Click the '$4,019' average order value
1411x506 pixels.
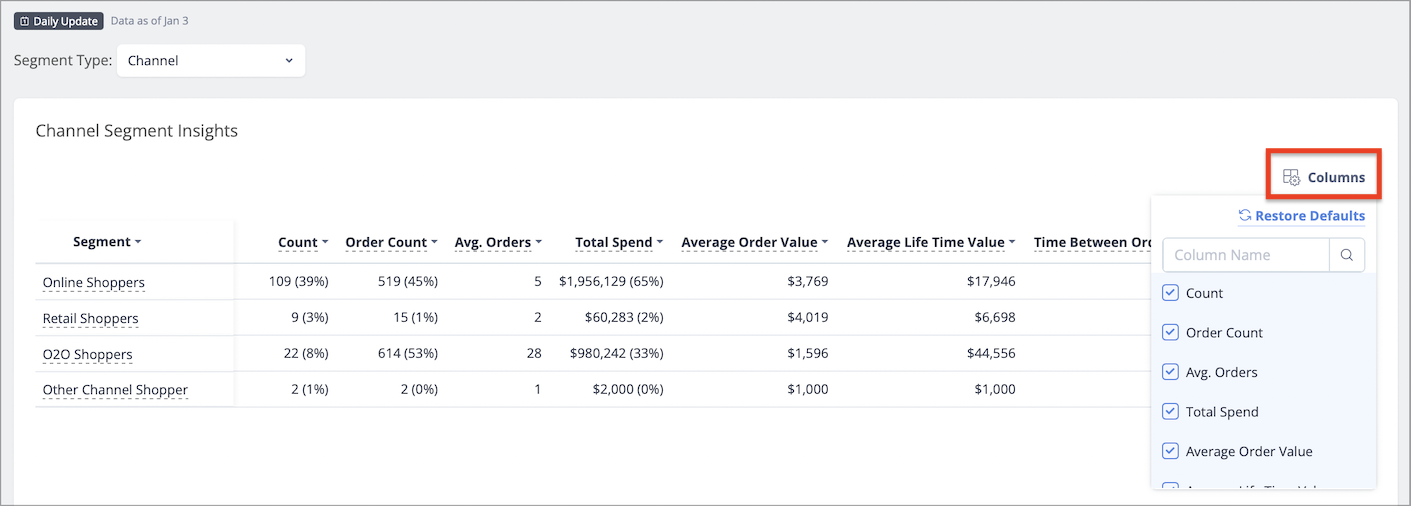pyautogui.click(x=808, y=317)
